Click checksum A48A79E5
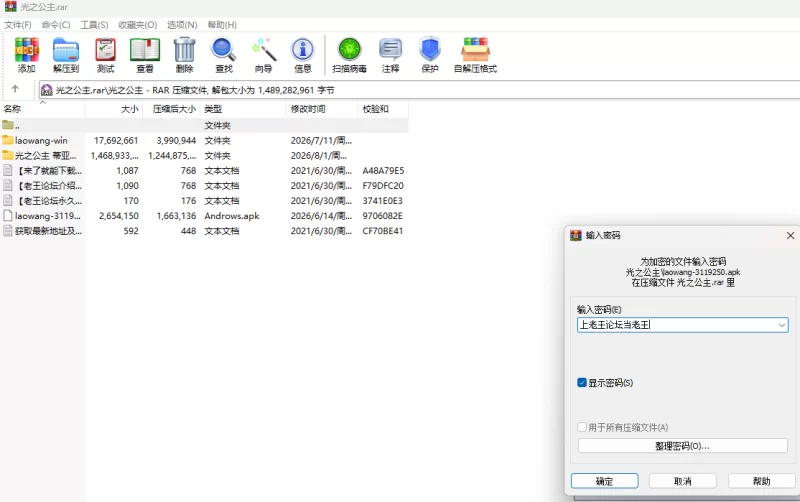This screenshot has width=800, height=502. click(x=383, y=170)
